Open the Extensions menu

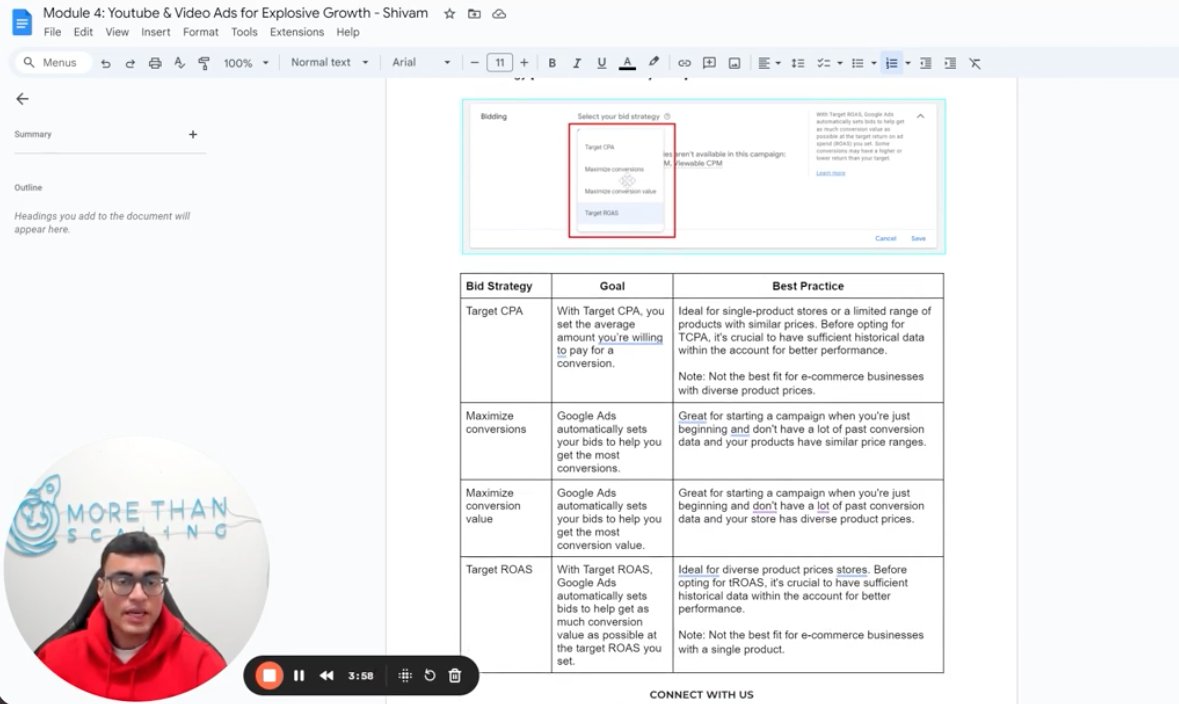click(297, 32)
